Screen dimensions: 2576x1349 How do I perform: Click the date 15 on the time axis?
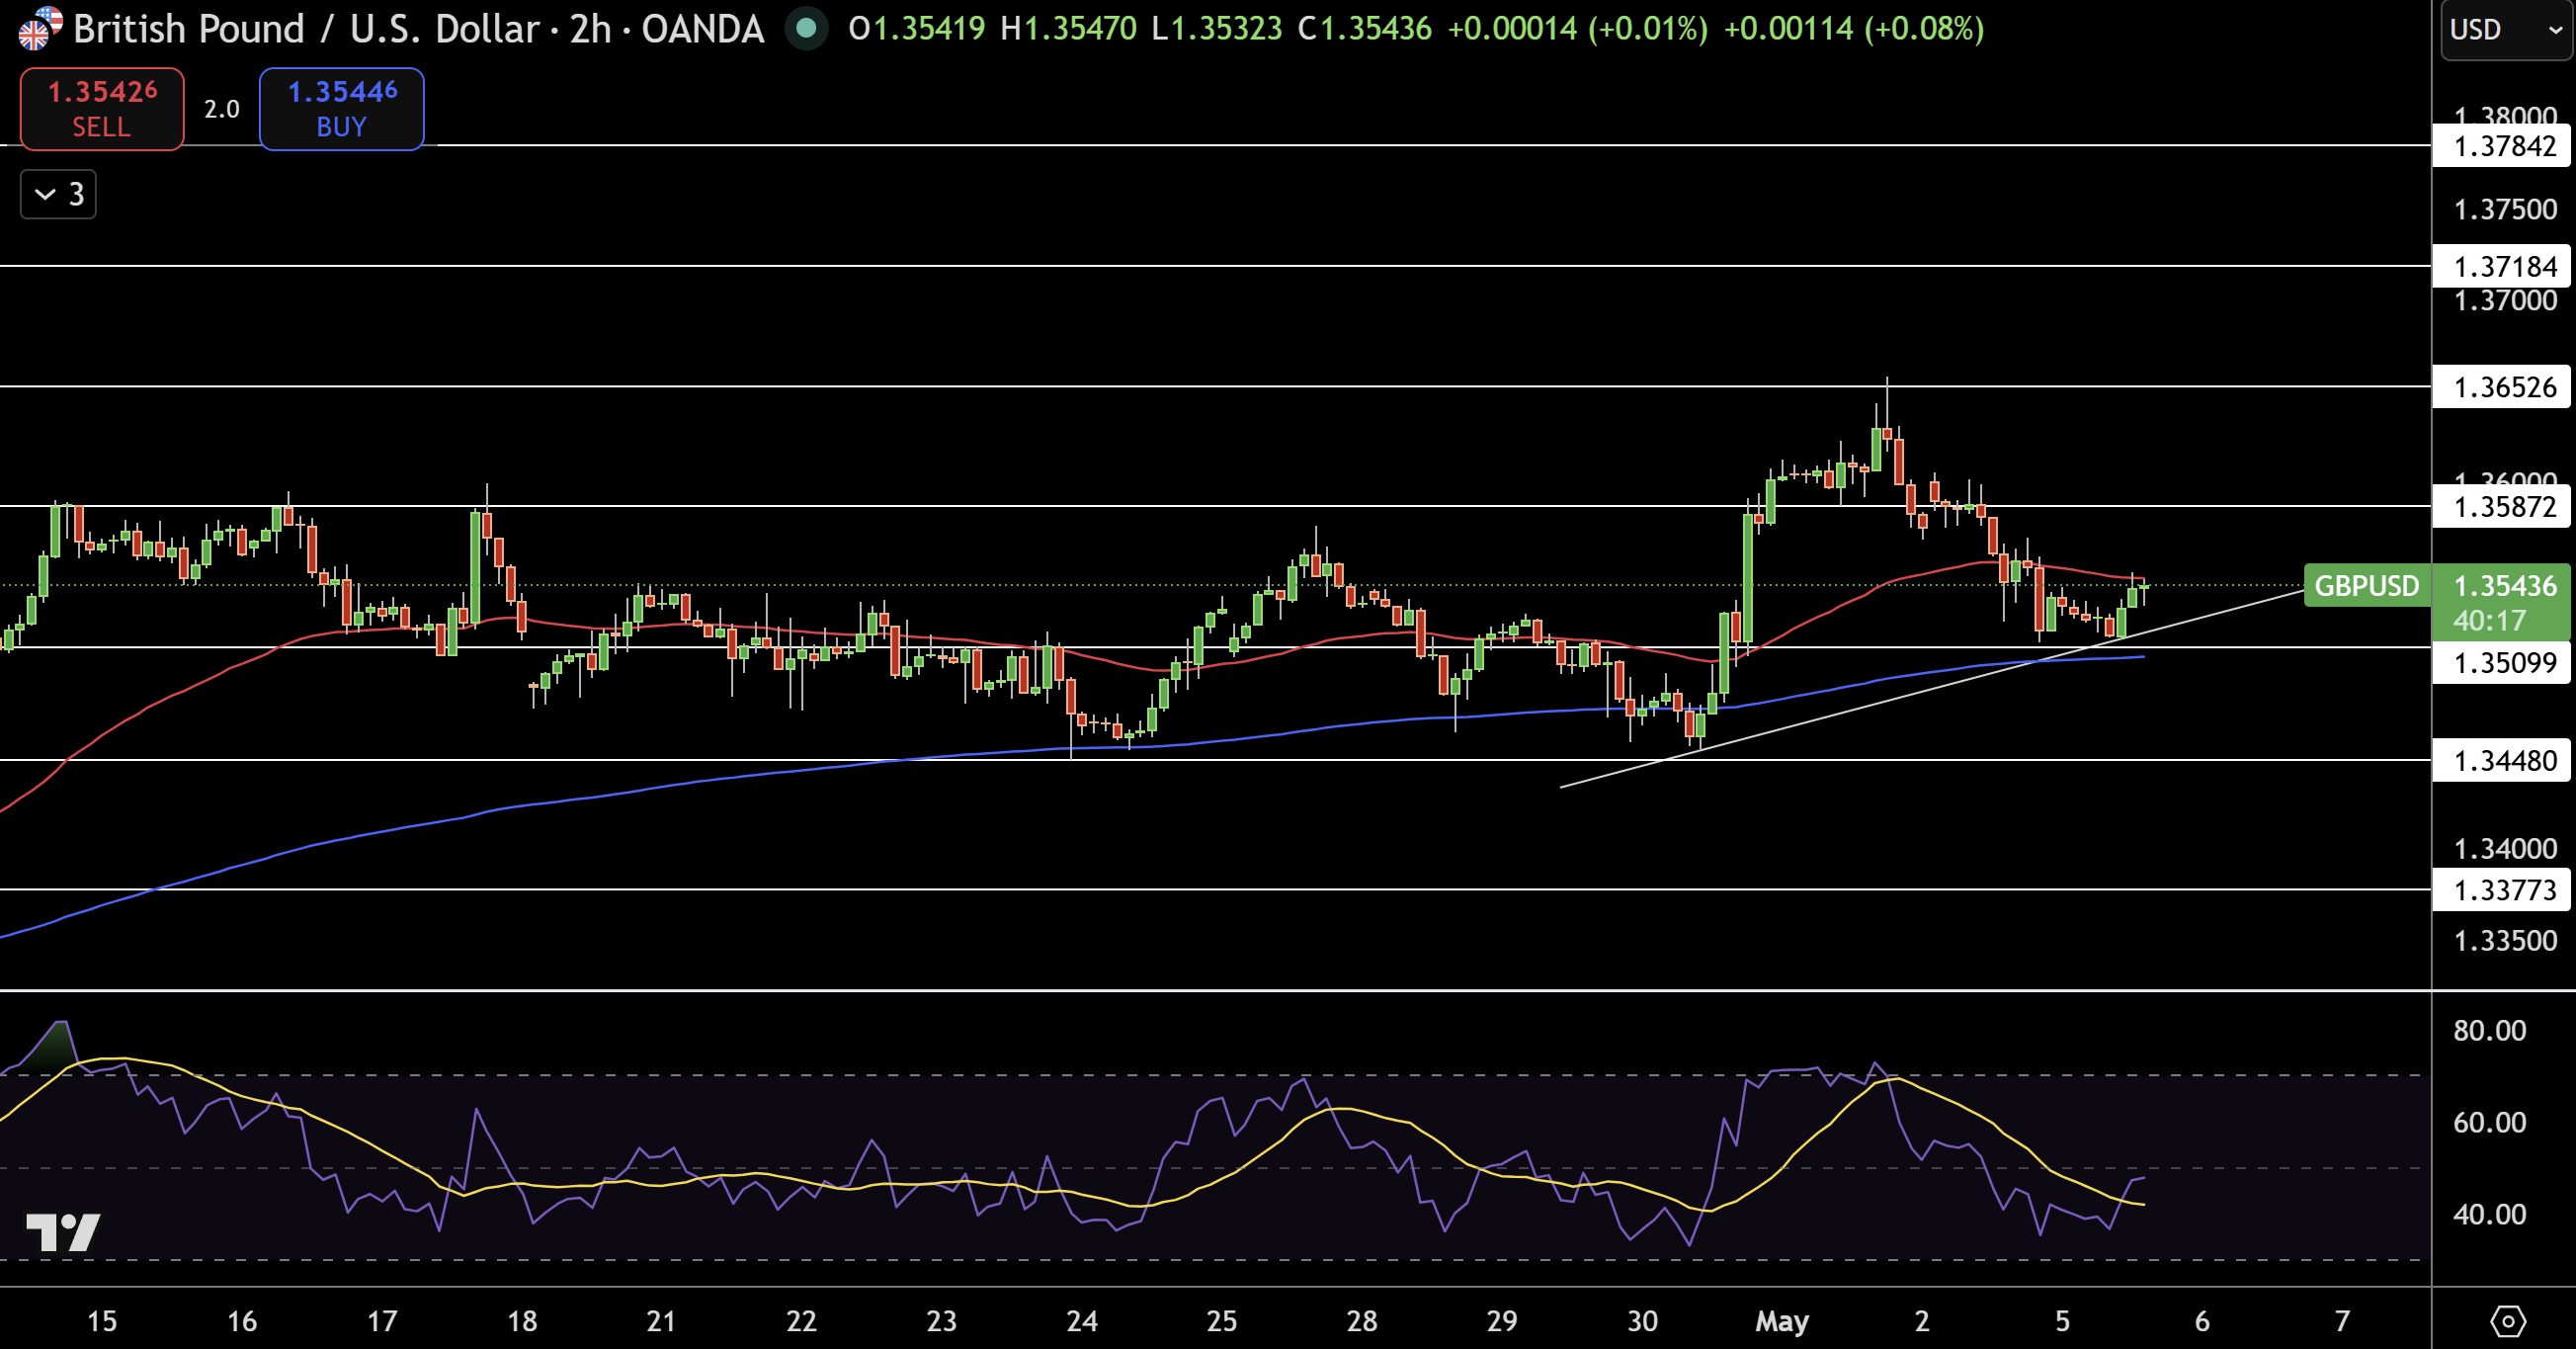tap(102, 1322)
